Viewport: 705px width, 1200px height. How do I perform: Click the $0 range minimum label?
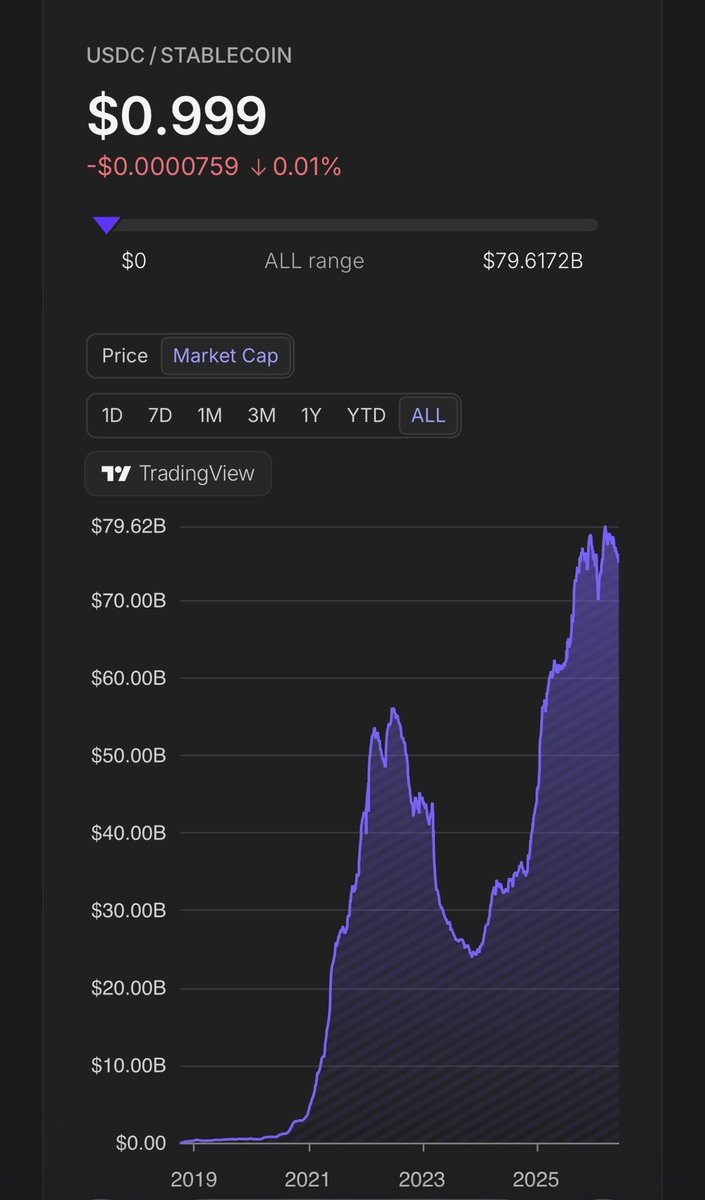coord(134,261)
